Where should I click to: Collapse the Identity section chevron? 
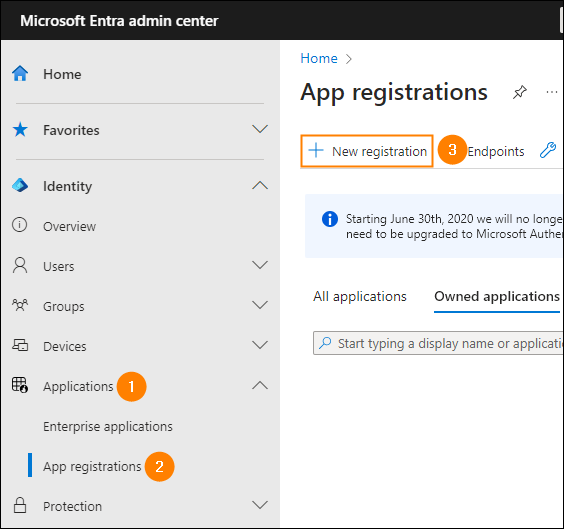pyautogui.click(x=260, y=185)
